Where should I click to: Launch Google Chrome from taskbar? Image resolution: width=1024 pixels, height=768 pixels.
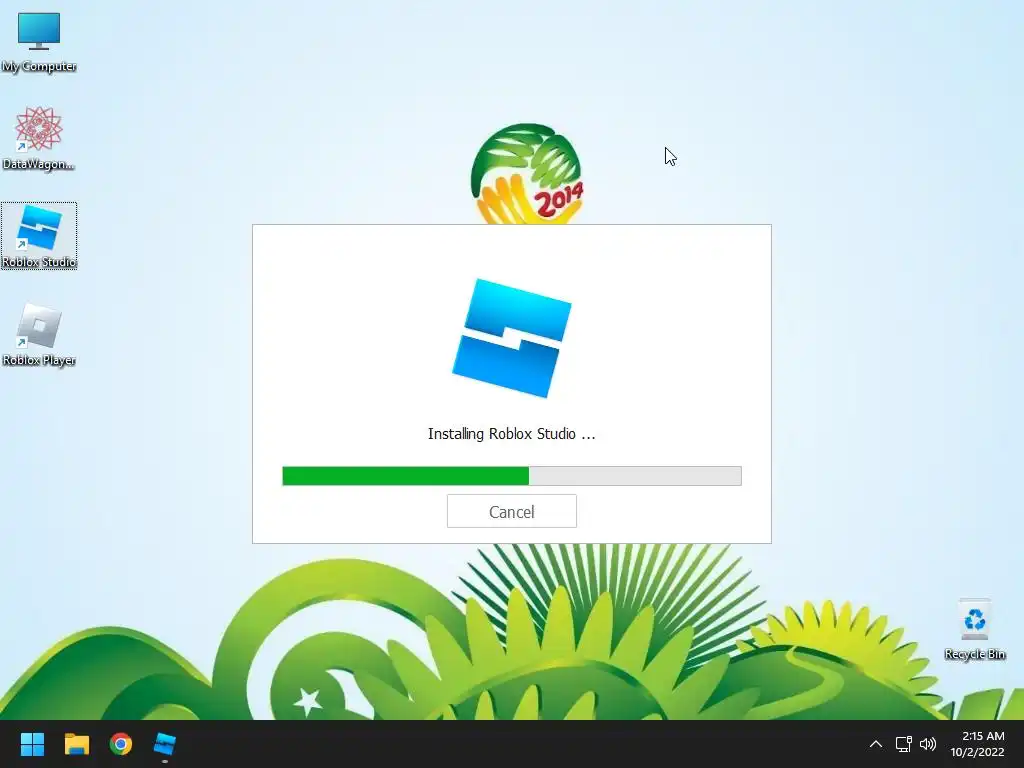point(121,744)
